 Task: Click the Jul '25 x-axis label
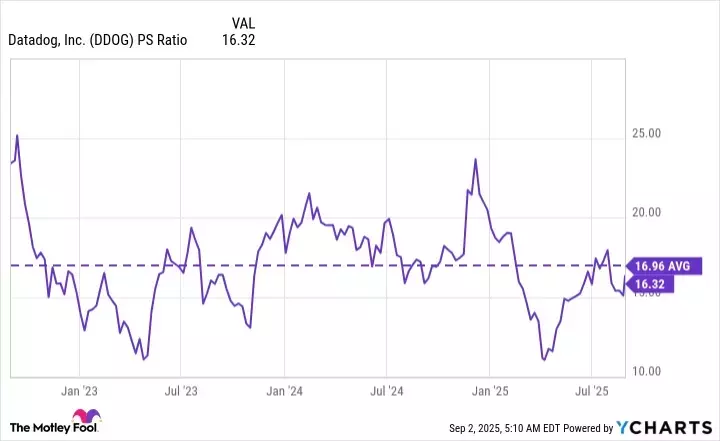pos(594,390)
